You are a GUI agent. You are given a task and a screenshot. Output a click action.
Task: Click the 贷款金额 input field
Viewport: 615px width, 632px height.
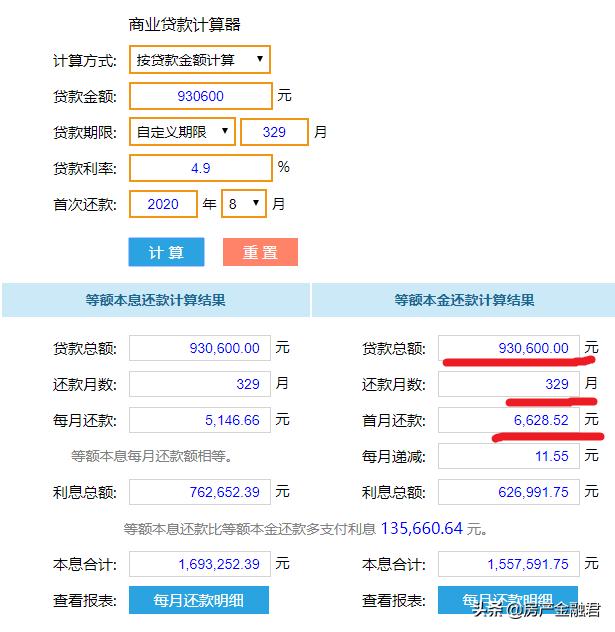tap(200, 96)
